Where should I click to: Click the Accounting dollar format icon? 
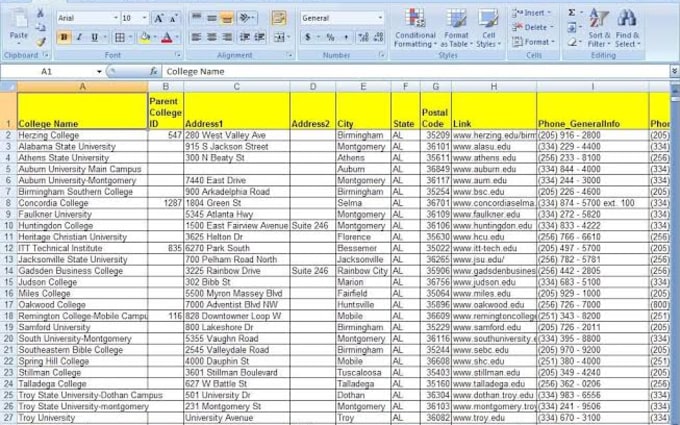[307, 37]
